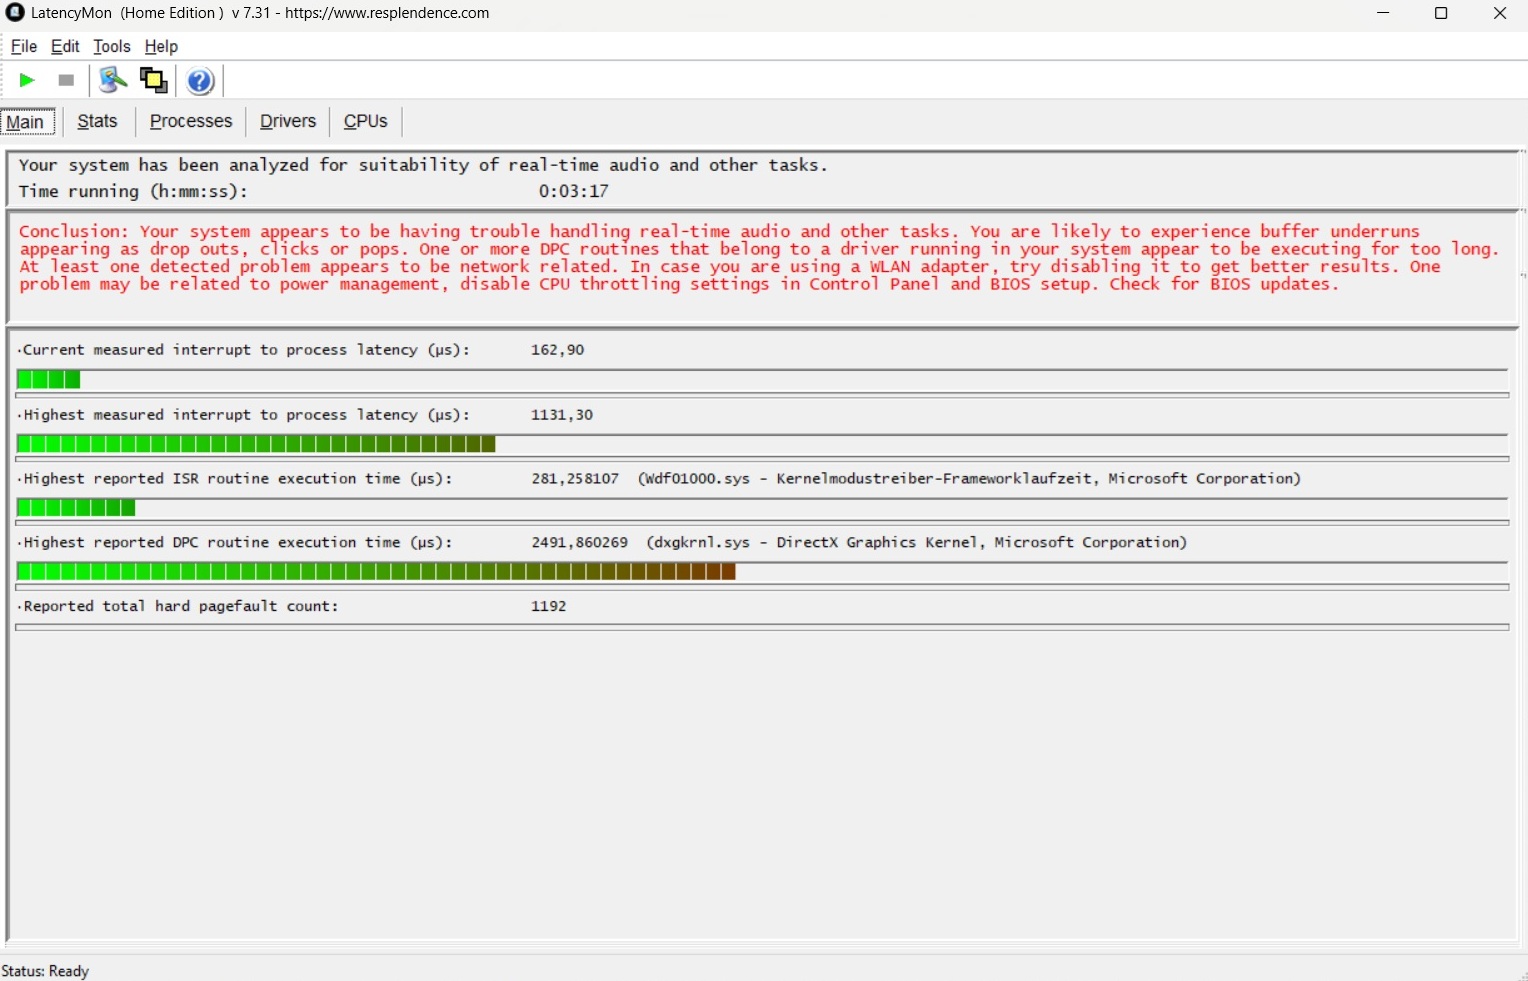Screen dimensions: 1528x981
Task: Switch to the Stats tab
Action: pyautogui.click(x=97, y=121)
